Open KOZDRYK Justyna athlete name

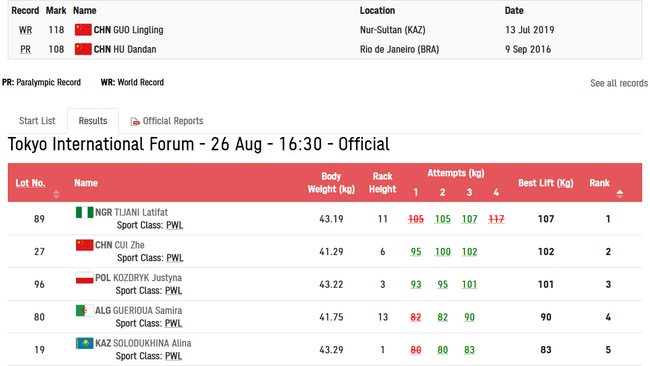click(x=148, y=278)
